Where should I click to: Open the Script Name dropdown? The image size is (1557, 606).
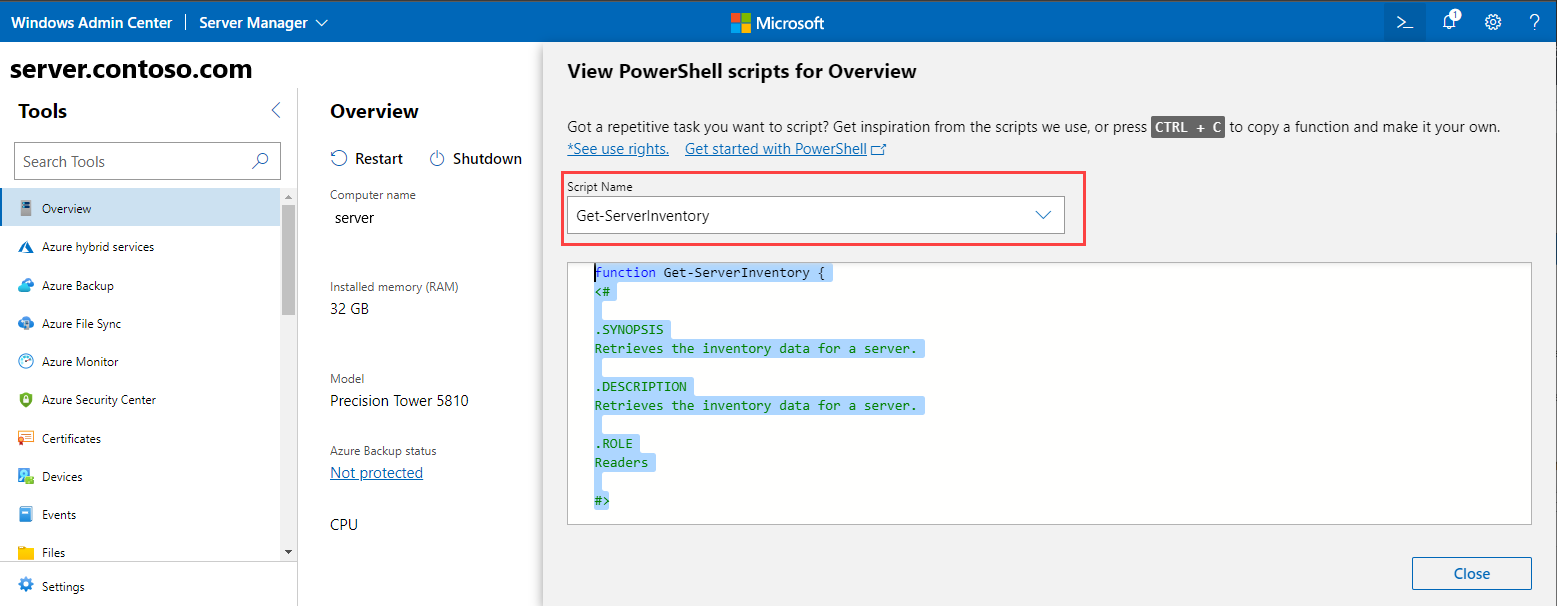(x=1044, y=215)
